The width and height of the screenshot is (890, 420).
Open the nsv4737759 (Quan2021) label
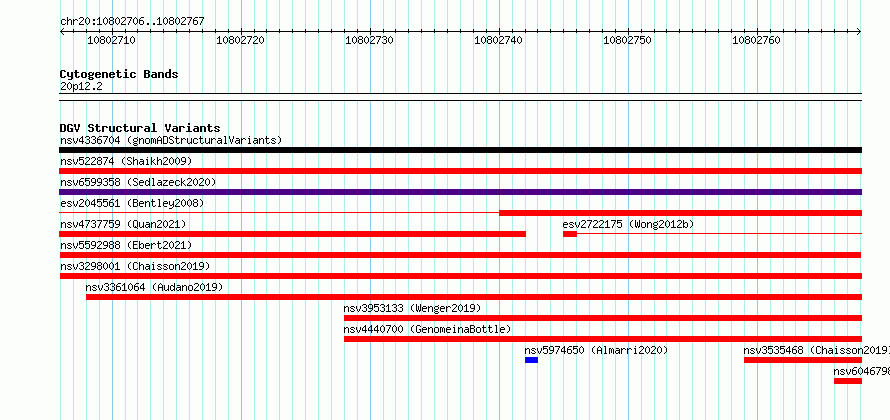click(x=123, y=224)
